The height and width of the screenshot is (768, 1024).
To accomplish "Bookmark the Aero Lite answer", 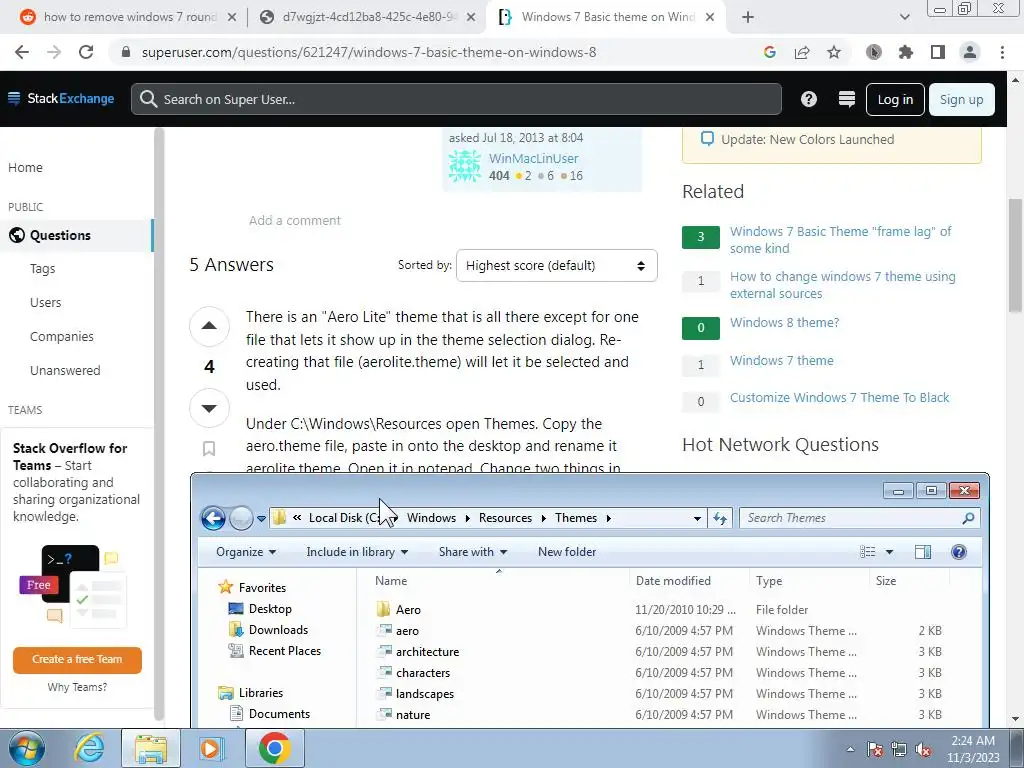I will pyautogui.click(x=209, y=449).
